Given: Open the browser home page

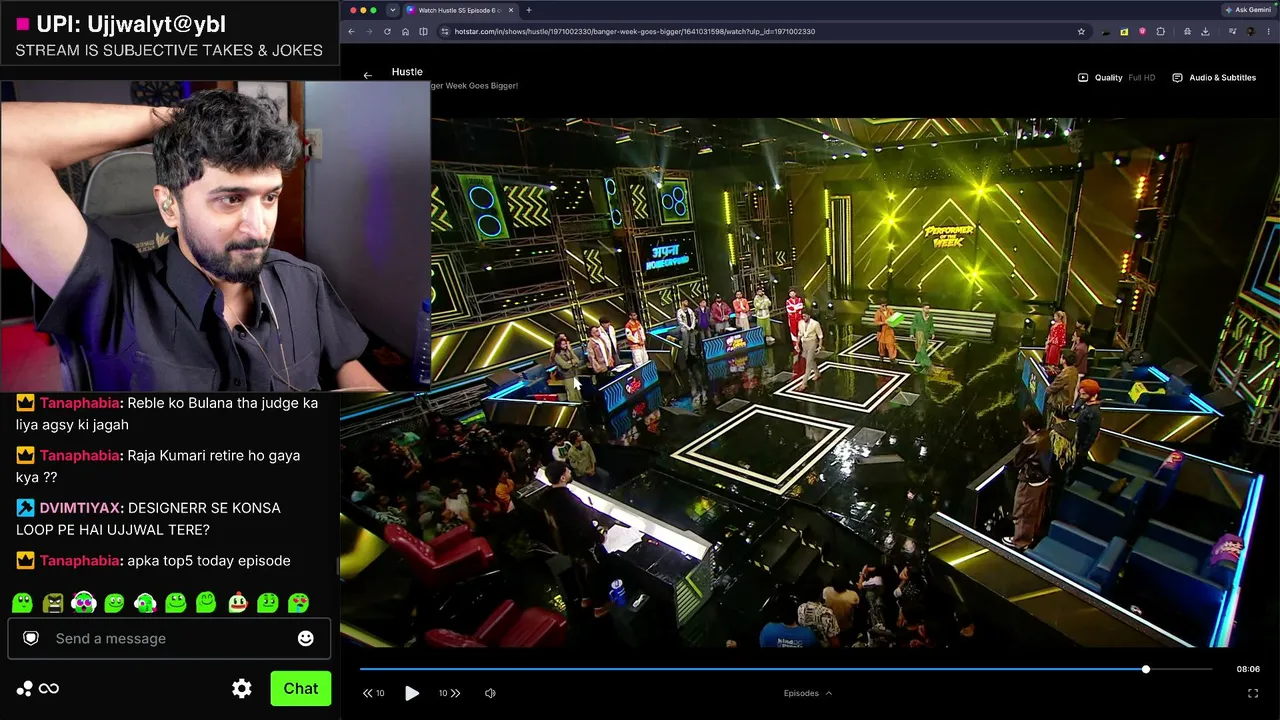Looking at the screenshot, I should coord(405,31).
